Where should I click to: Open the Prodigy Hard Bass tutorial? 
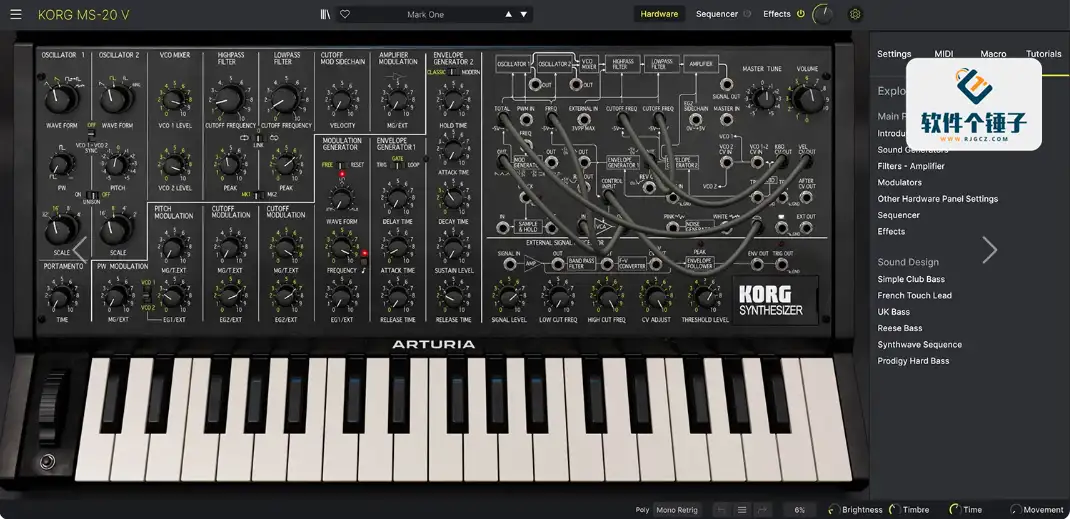tap(913, 361)
